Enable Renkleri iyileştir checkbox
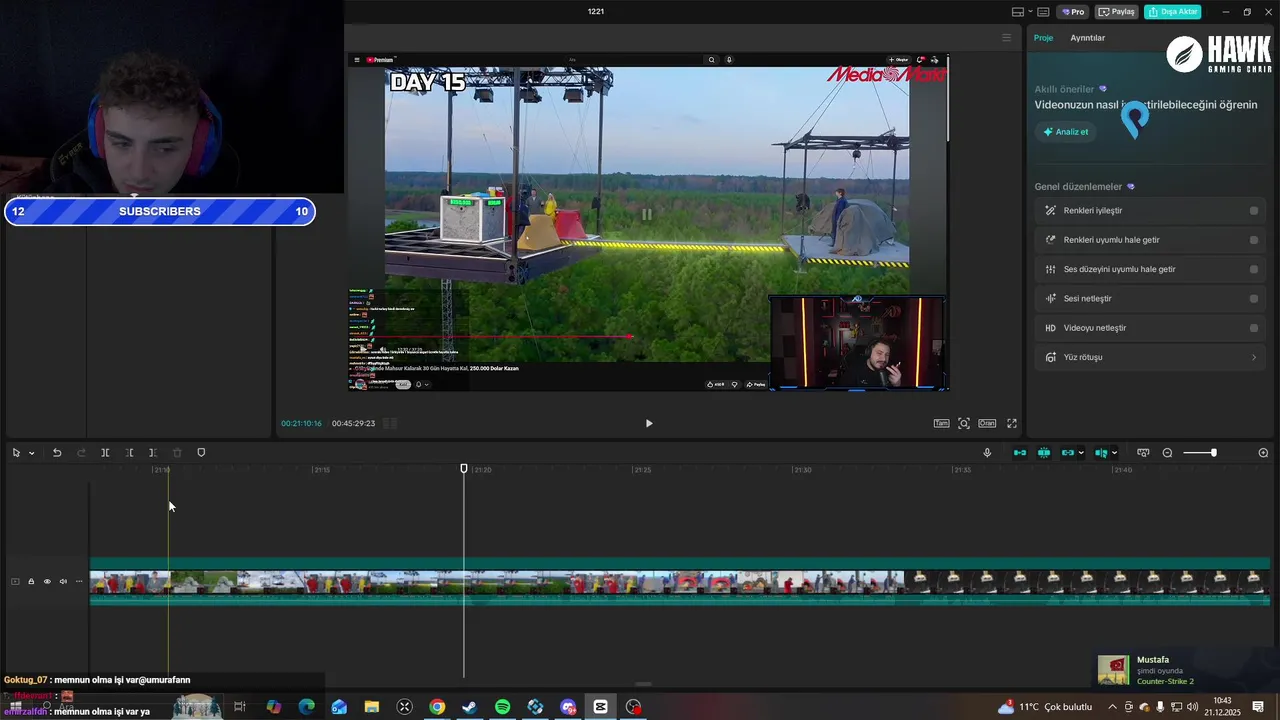 click(1254, 211)
